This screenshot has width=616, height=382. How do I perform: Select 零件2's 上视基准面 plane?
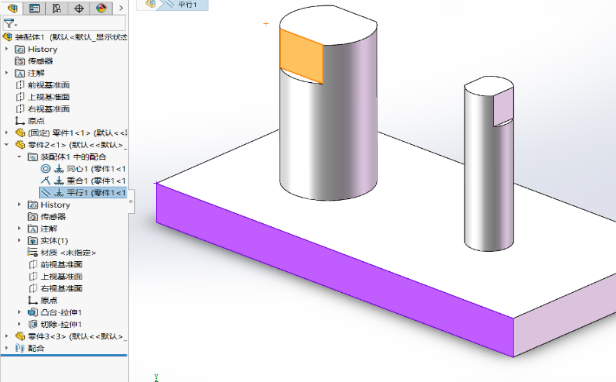pos(55,276)
